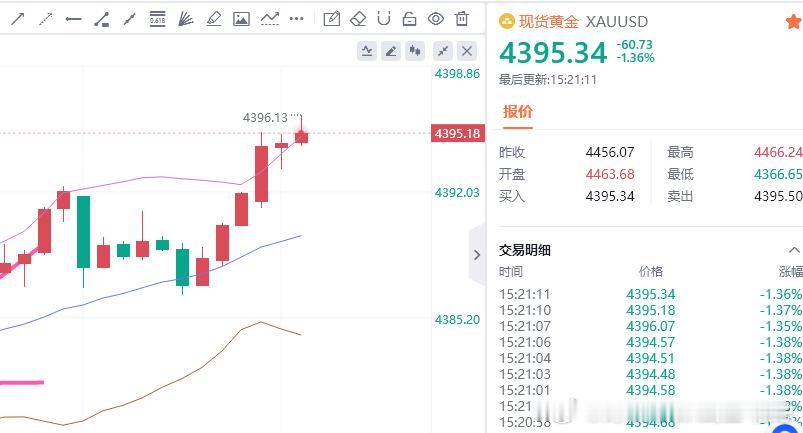
Task: Select the 15:21:07 trade row
Action: pyautogui.click(x=650, y=326)
